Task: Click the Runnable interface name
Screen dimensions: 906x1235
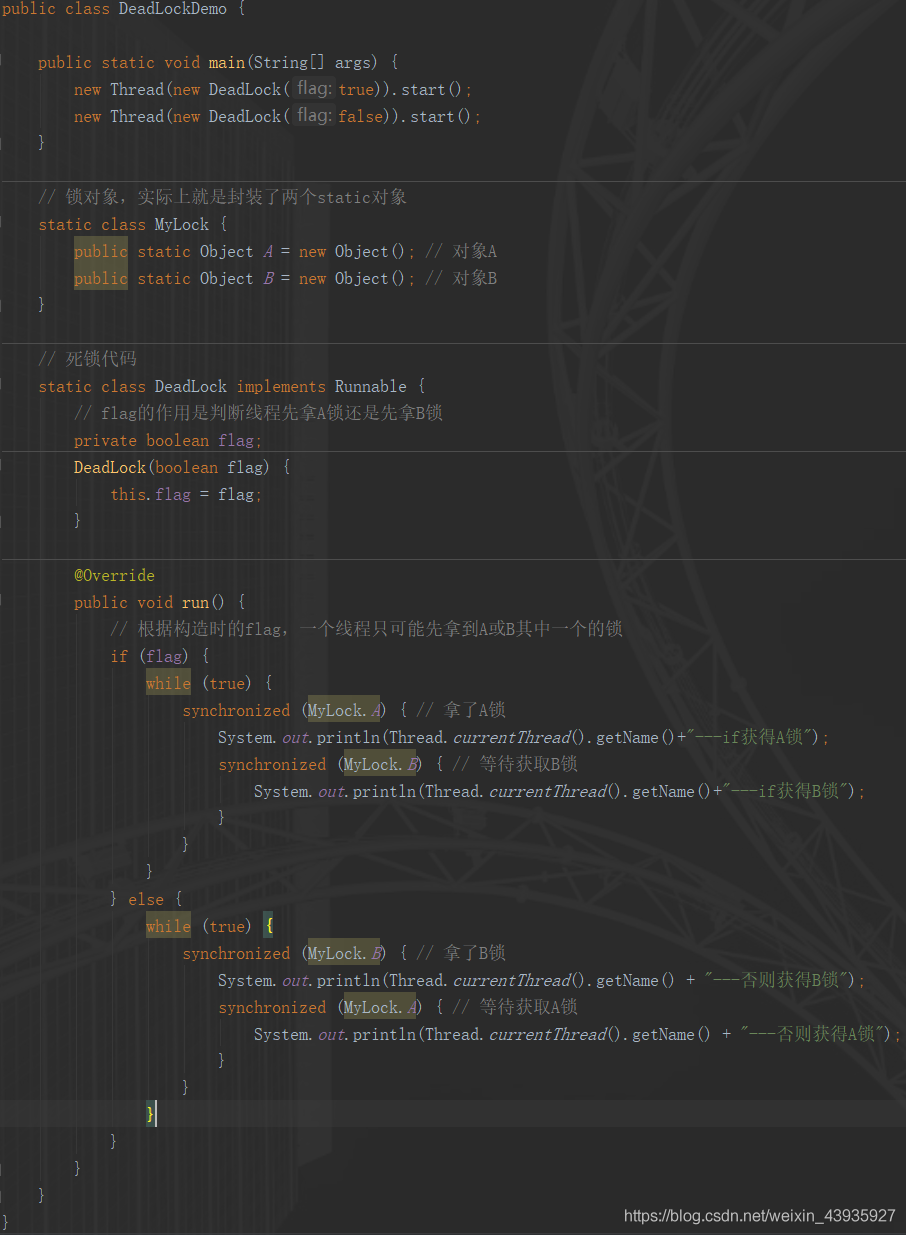Action: point(370,386)
